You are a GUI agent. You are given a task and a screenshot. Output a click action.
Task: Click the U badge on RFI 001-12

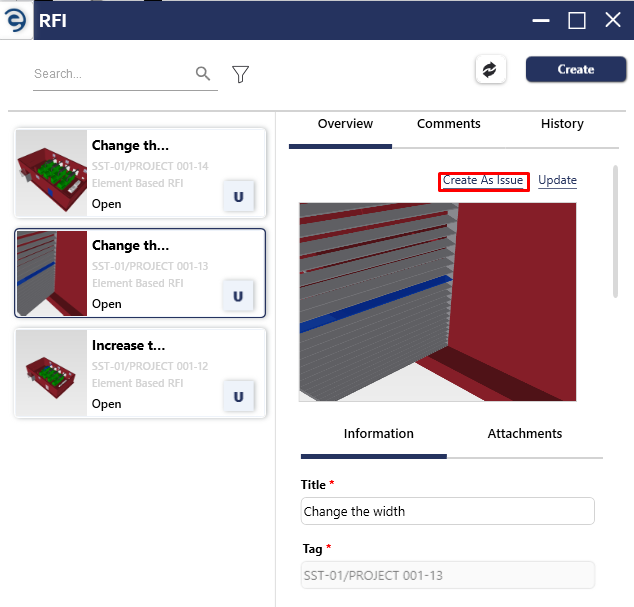pos(239,396)
